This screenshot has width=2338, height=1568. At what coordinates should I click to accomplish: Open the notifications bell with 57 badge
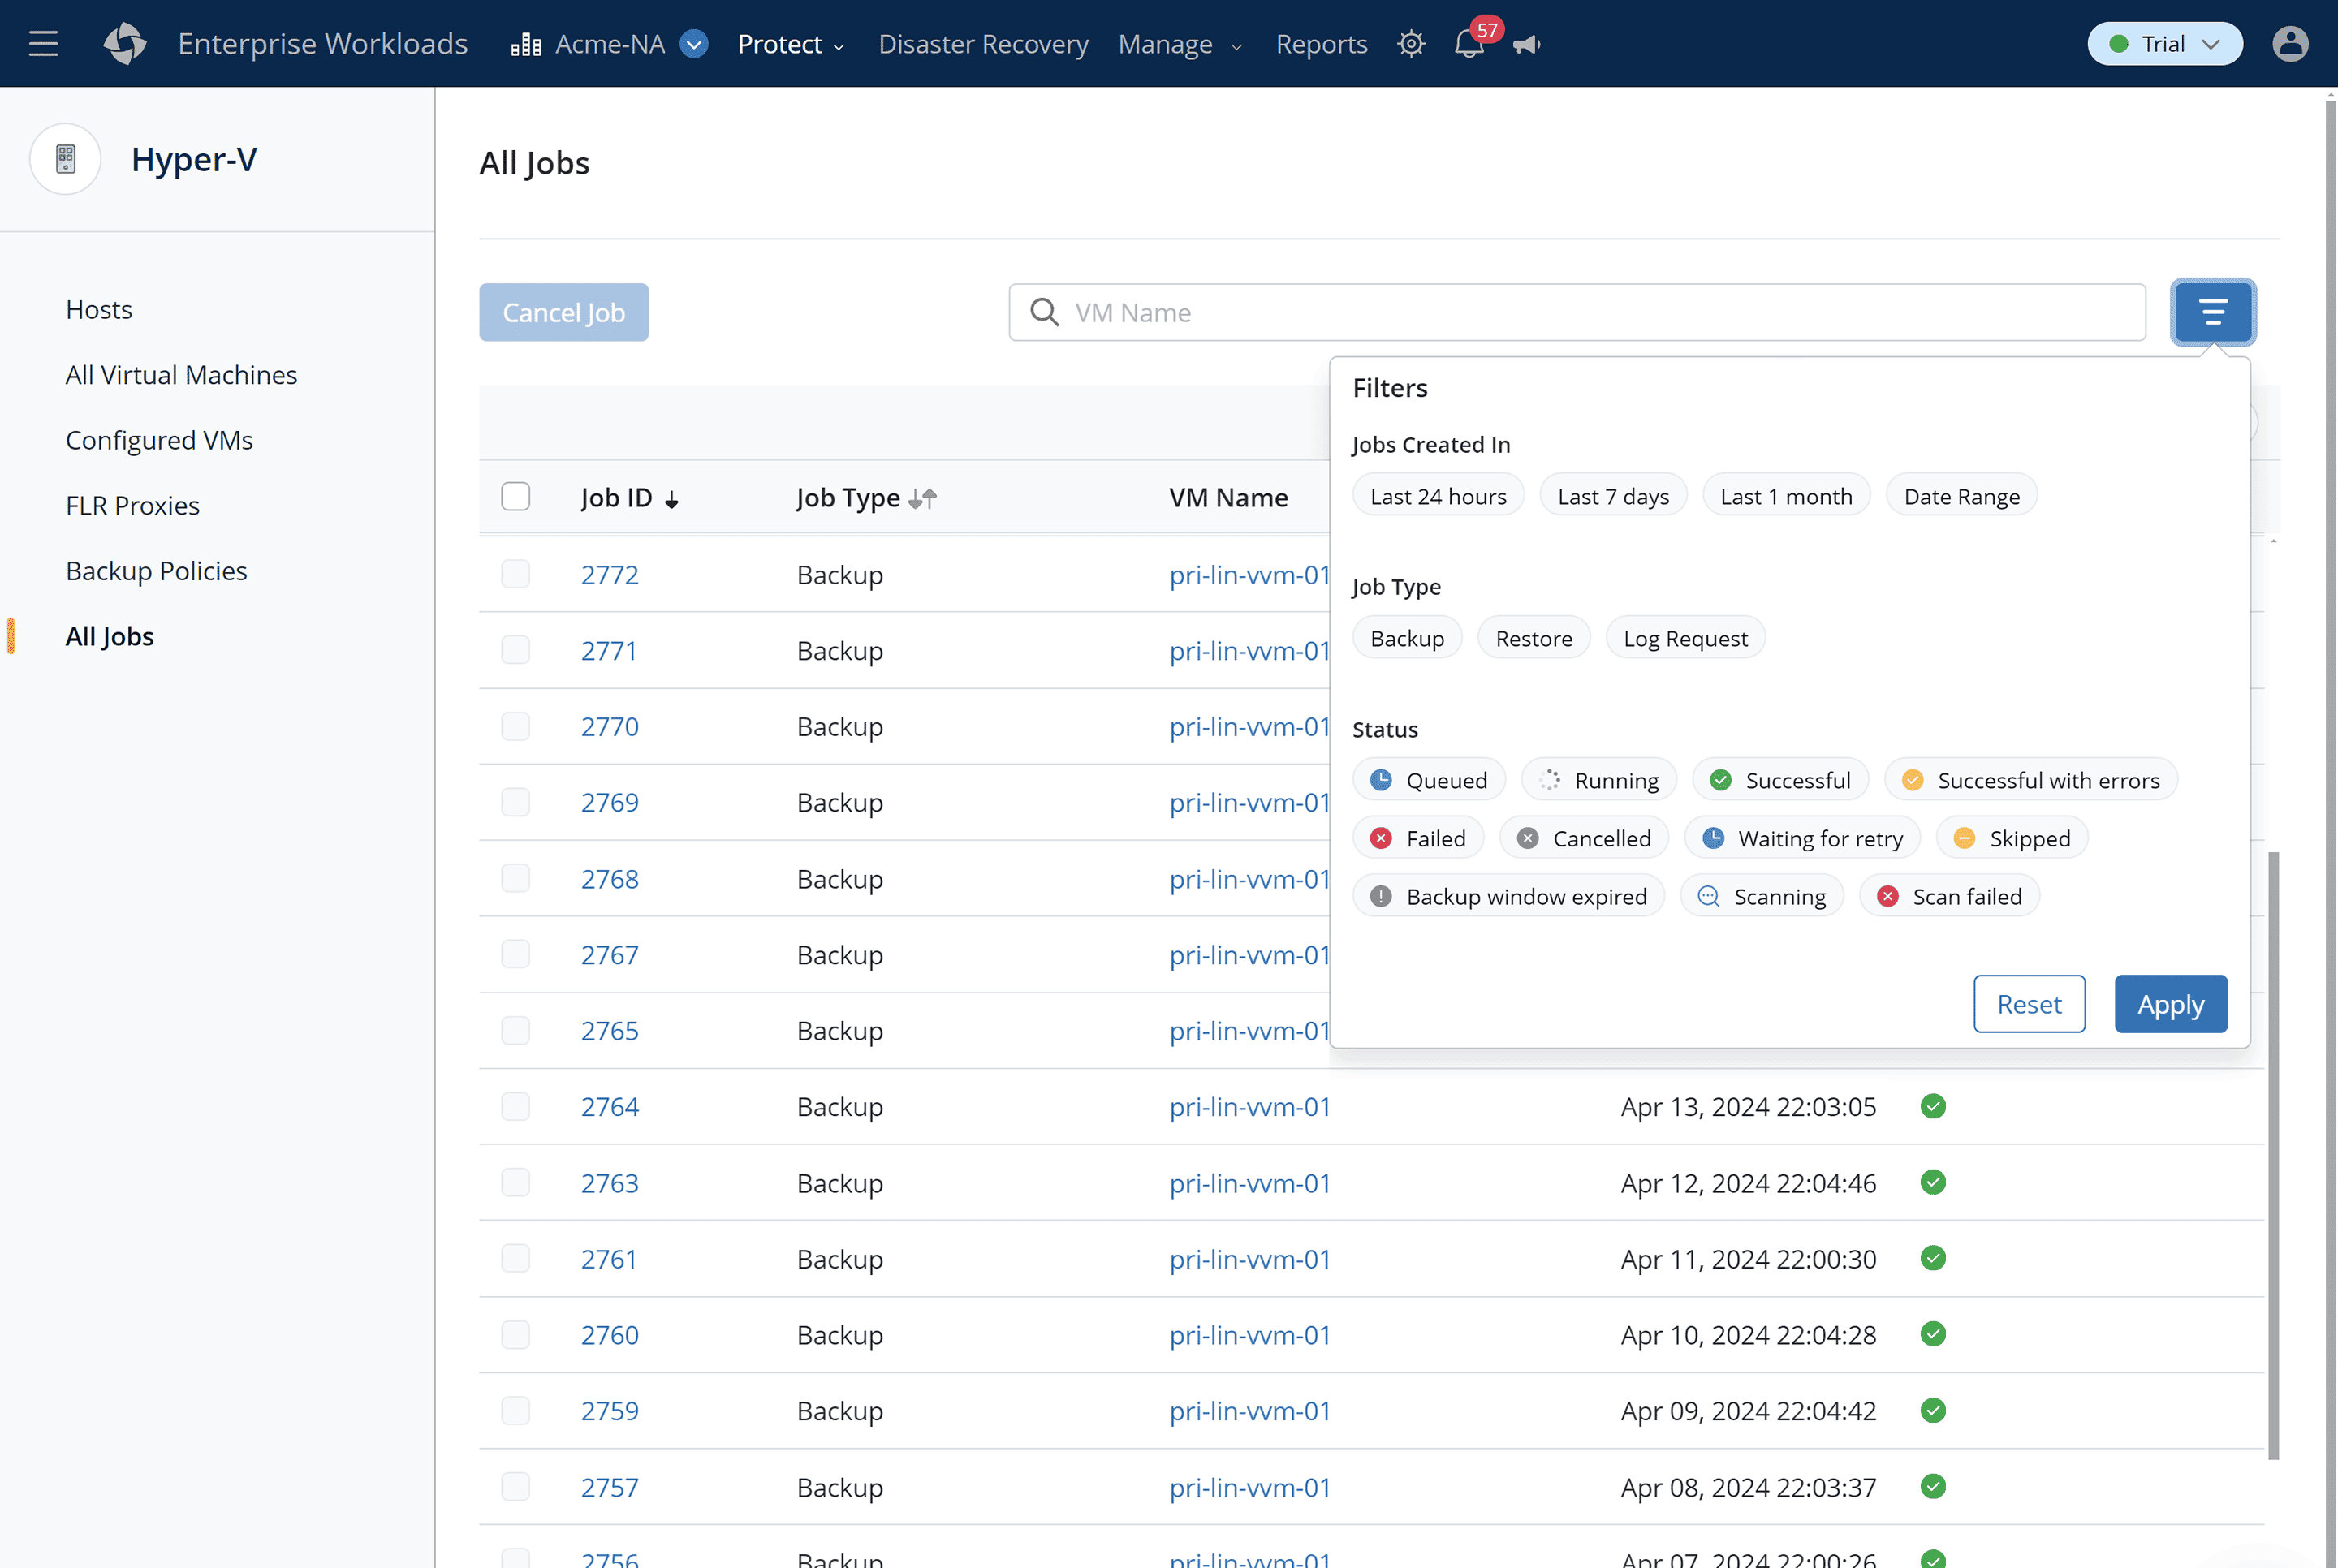point(1470,44)
